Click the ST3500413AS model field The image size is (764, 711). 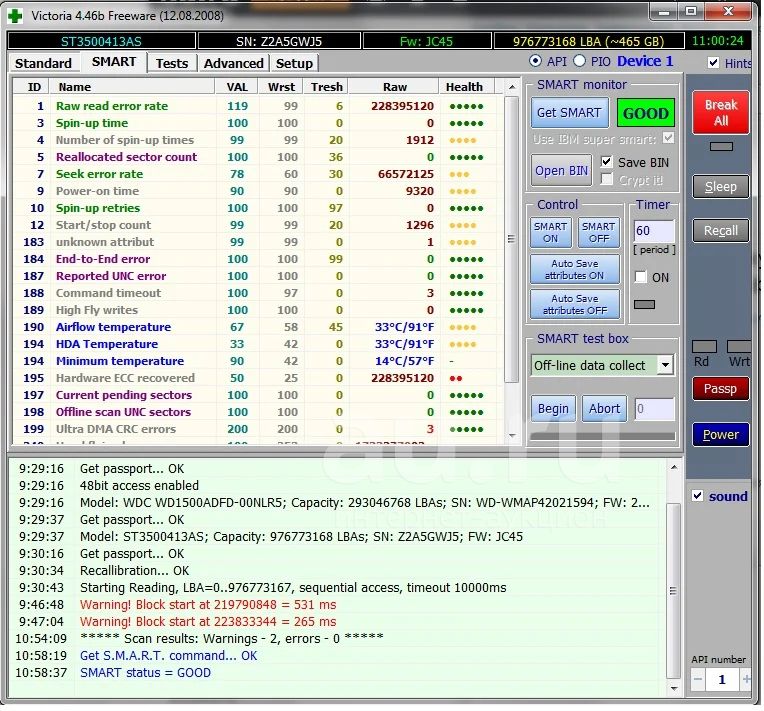101,41
